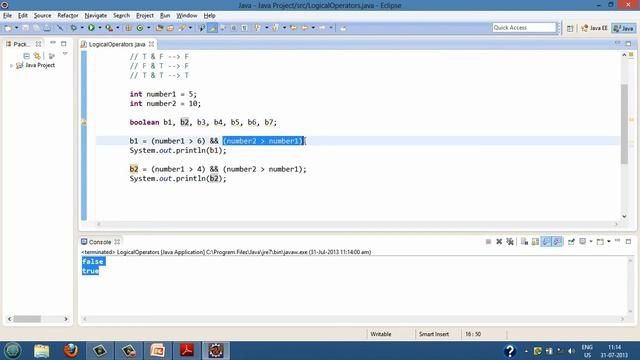This screenshot has width=640, height=360.
Task: Click the Open Perspective icon
Action: click(x=570, y=28)
